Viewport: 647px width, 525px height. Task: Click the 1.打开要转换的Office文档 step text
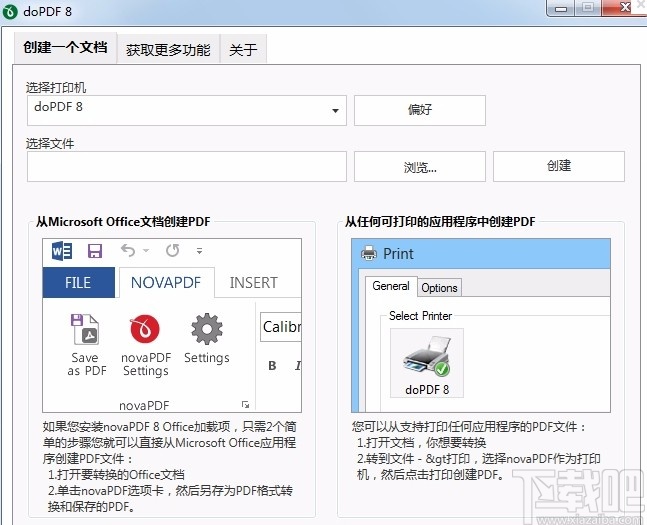point(116,475)
